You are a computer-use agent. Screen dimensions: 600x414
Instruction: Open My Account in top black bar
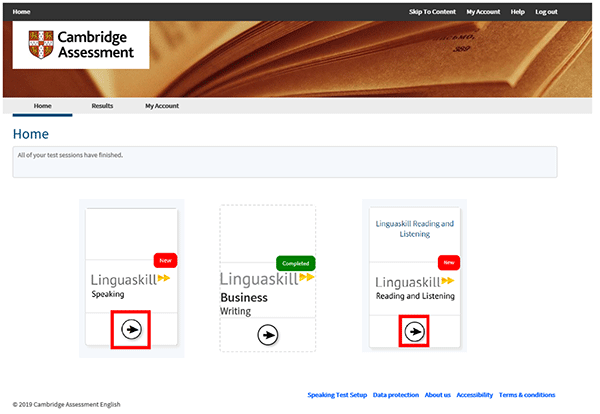pyautogui.click(x=483, y=11)
